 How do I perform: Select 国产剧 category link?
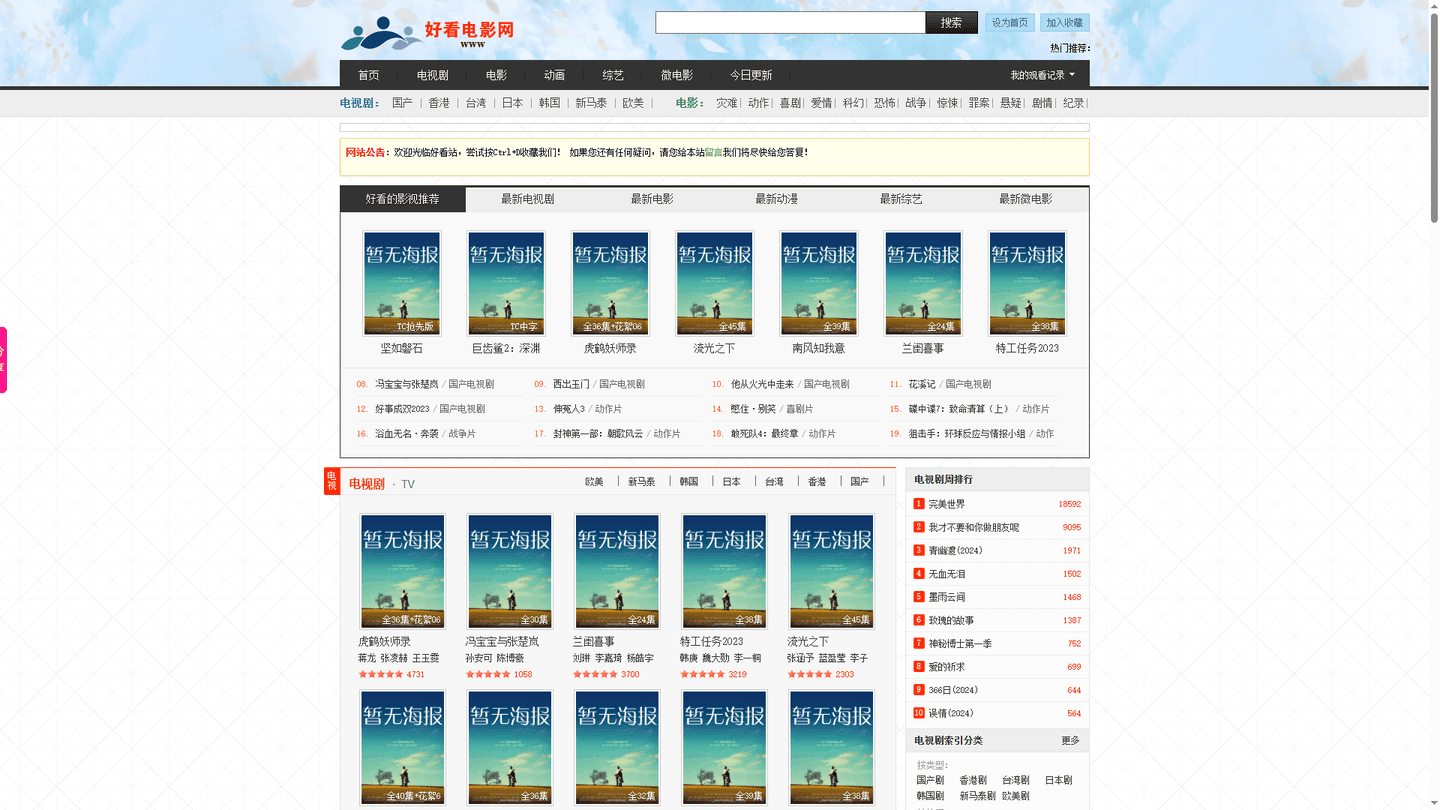click(x=930, y=780)
